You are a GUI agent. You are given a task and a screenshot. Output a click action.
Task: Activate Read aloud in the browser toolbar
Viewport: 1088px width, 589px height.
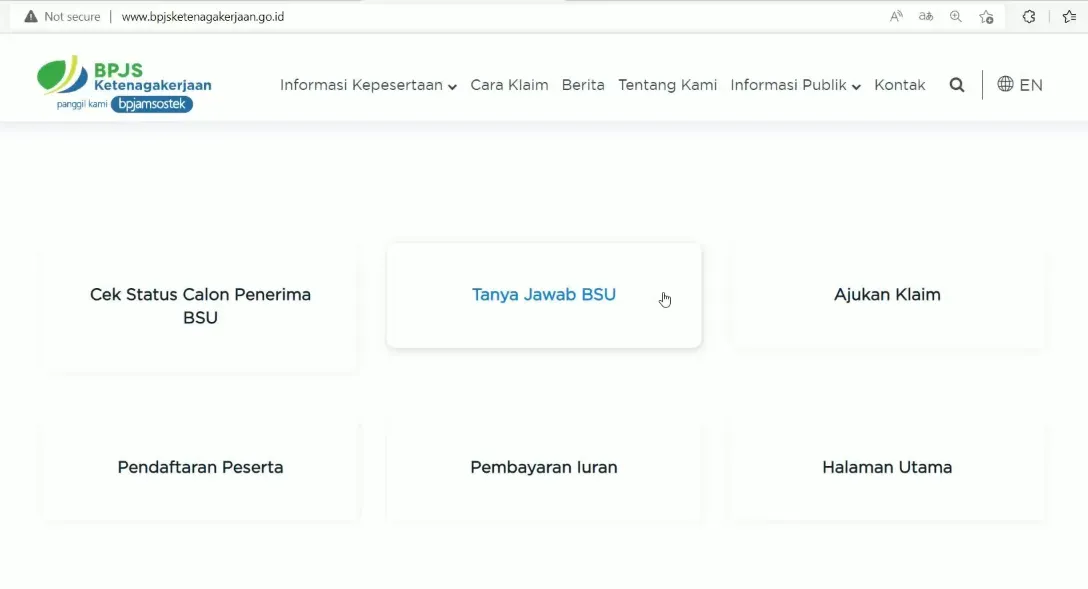(895, 16)
